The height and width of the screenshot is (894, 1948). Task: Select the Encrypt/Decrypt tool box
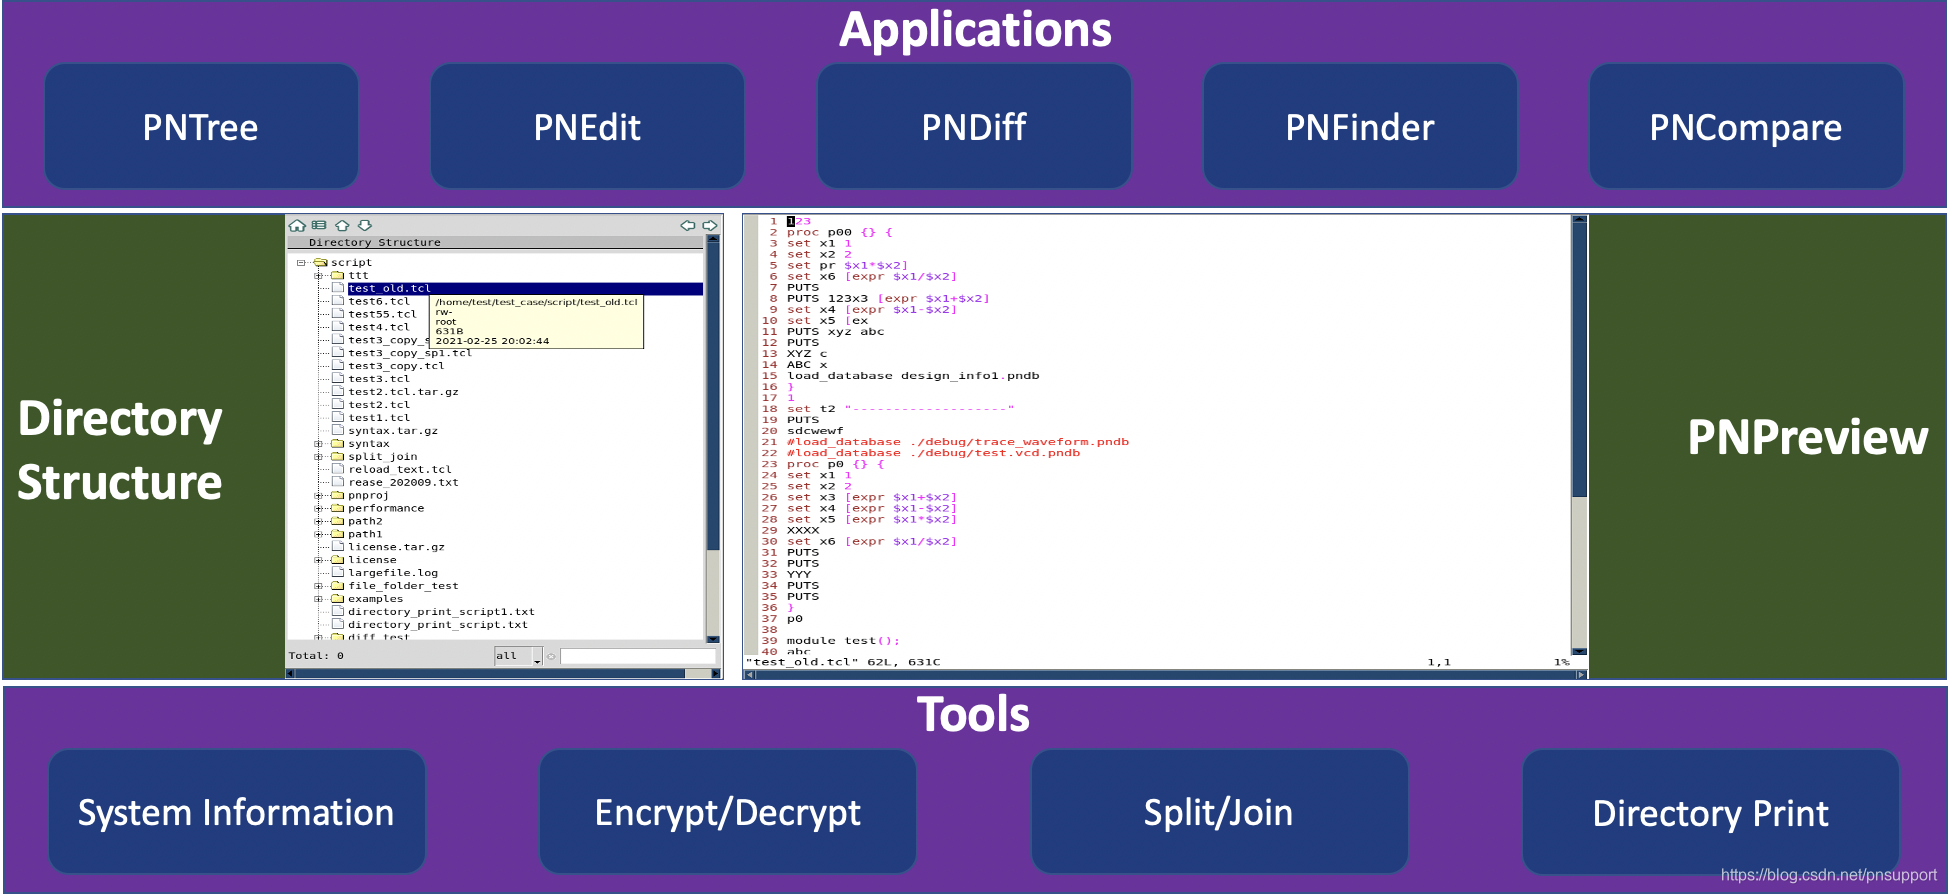point(728,811)
